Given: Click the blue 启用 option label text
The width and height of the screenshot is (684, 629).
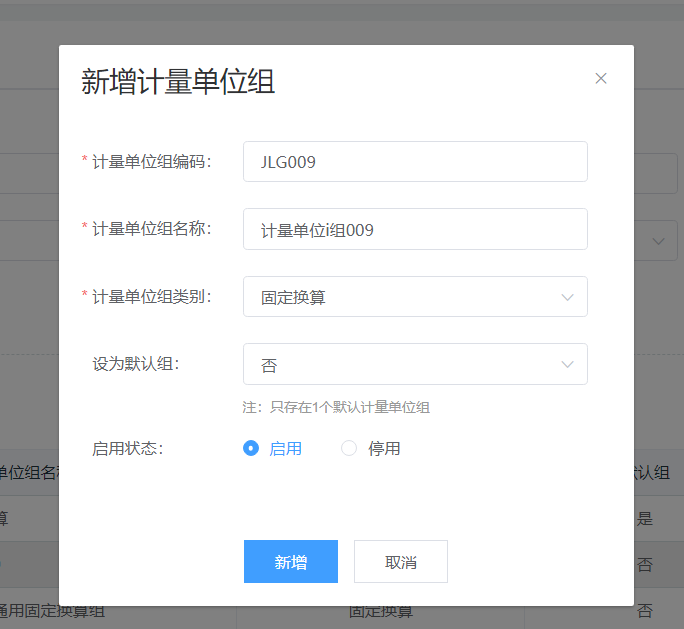Looking at the screenshot, I should pyautogui.click(x=285, y=449).
